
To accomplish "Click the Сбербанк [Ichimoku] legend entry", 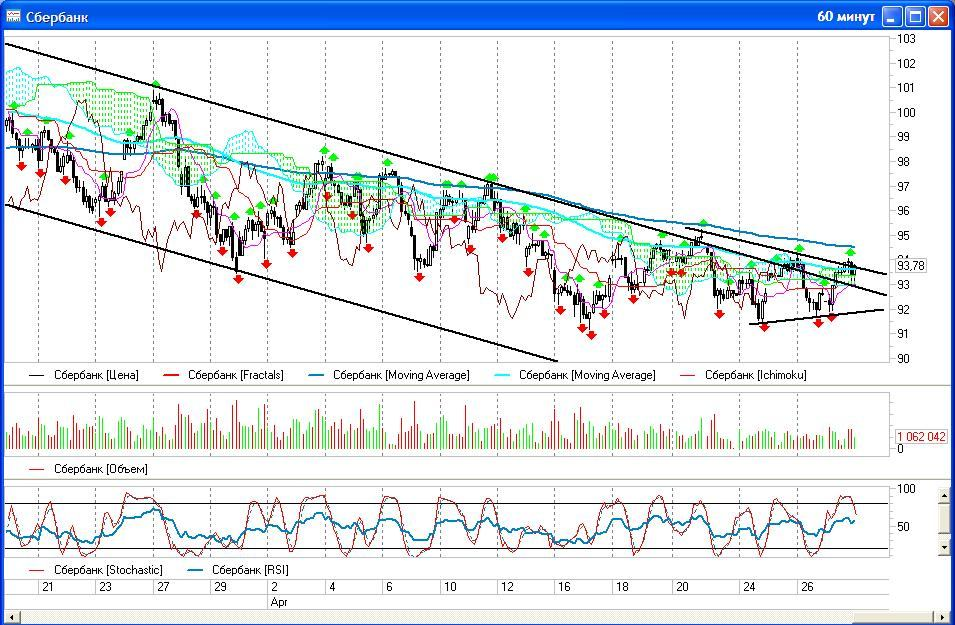I will pyautogui.click(x=743, y=375).
